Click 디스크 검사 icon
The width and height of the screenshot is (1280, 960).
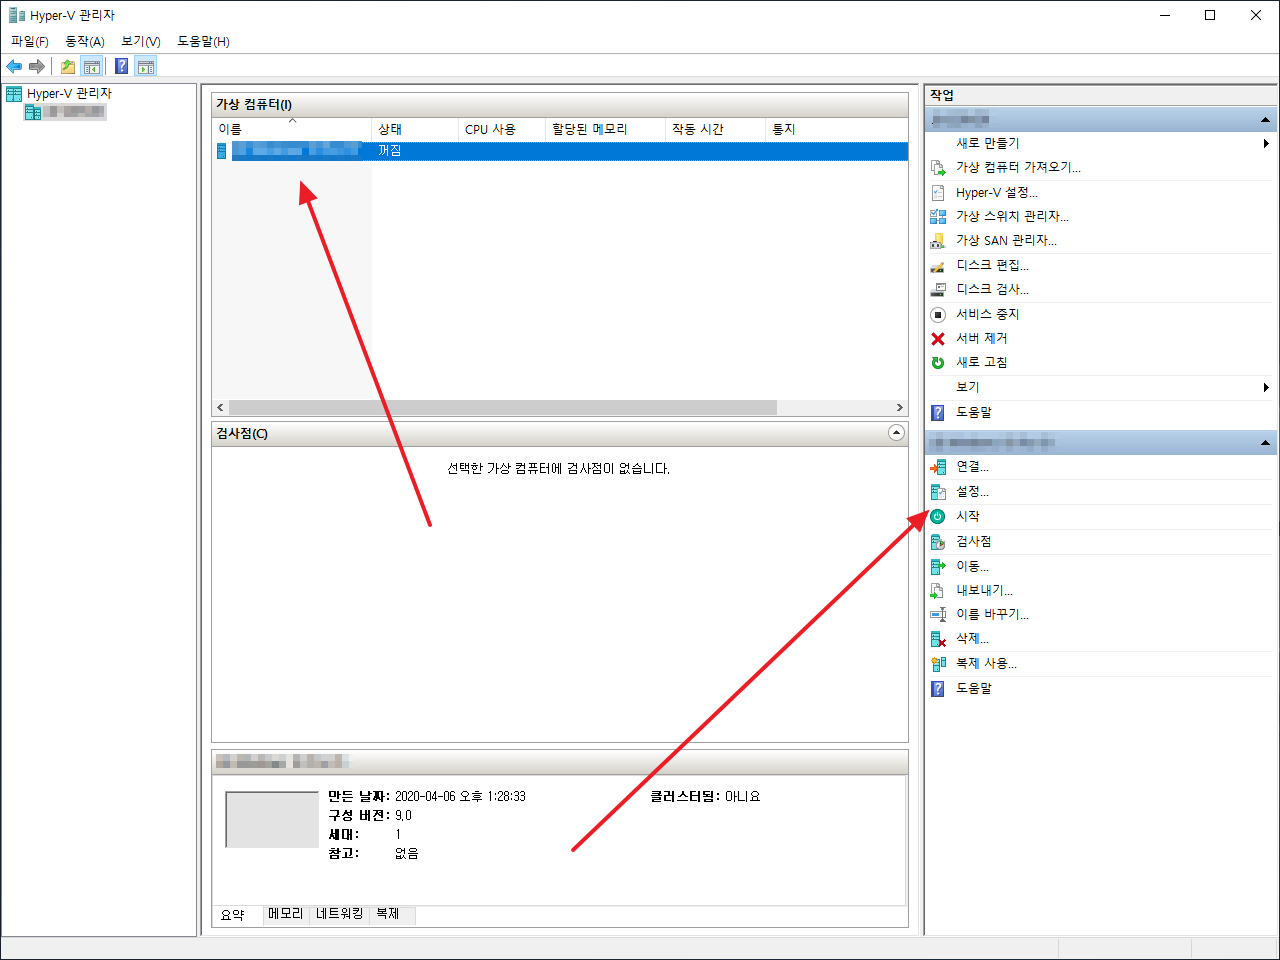click(938, 289)
